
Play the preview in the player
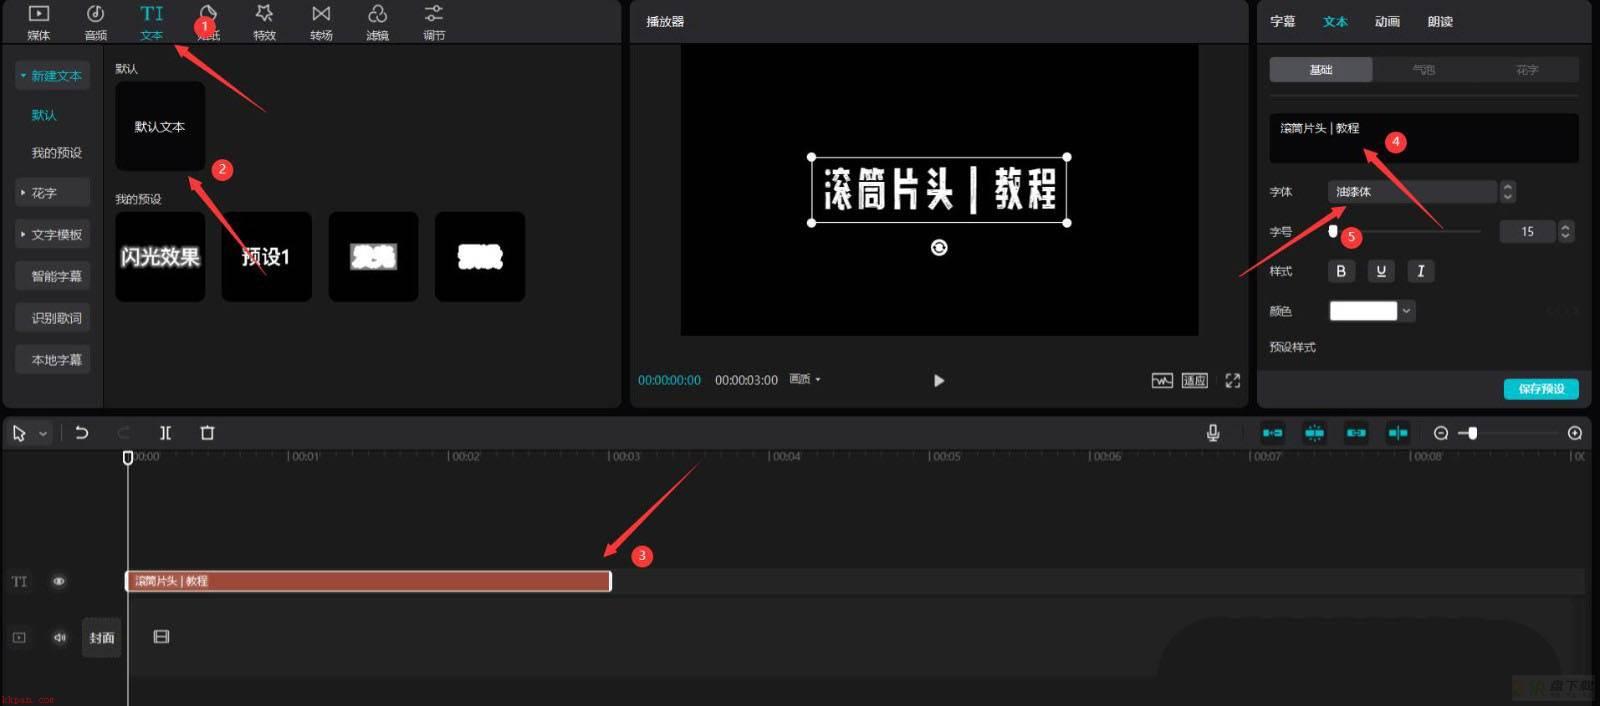tap(938, 381)
